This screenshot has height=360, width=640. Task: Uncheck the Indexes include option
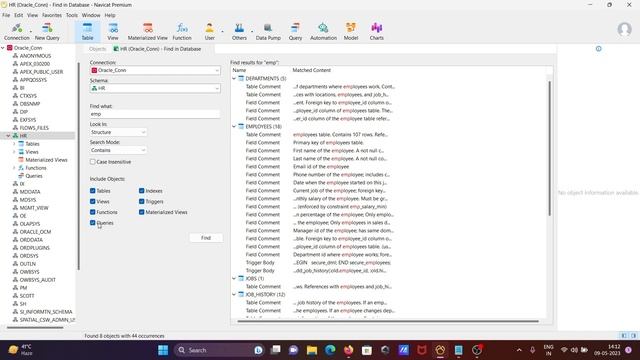(x=142, y=191)
